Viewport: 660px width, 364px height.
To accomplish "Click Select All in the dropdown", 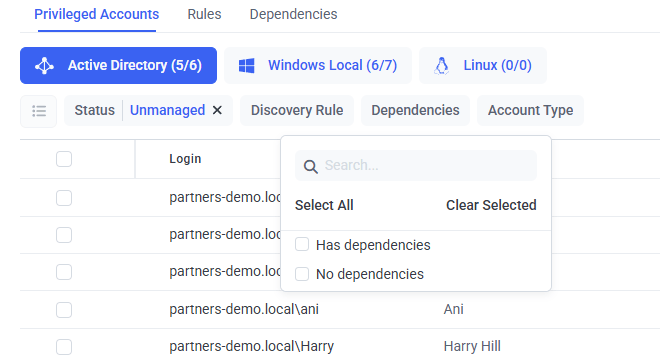I will 324,205.
